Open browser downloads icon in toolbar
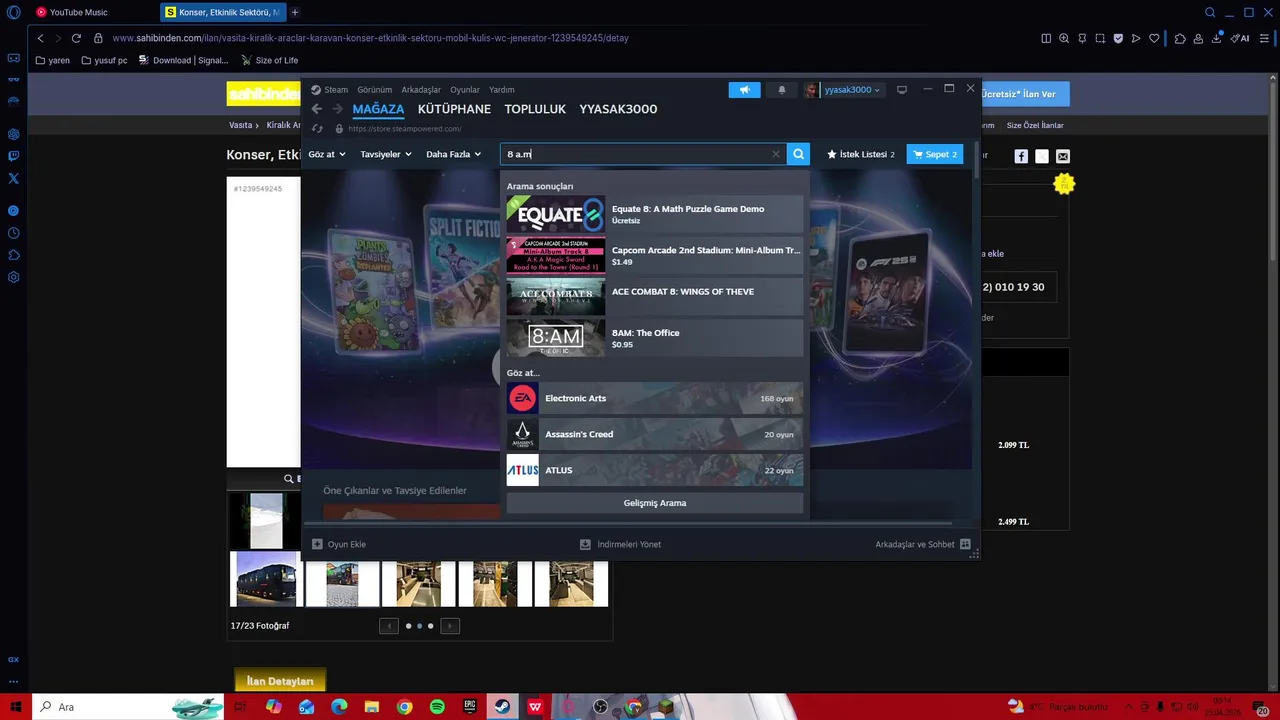This screenshot has width=1280, height=720. pos(1218,38)
